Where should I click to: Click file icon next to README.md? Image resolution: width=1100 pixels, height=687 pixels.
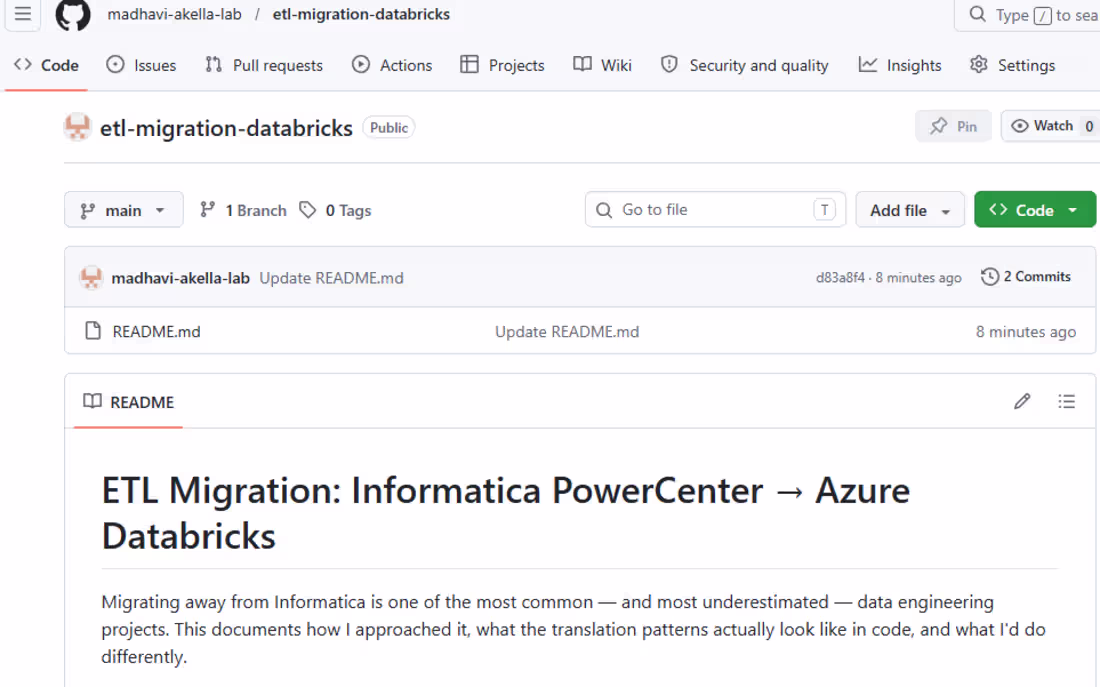point(93,331)
